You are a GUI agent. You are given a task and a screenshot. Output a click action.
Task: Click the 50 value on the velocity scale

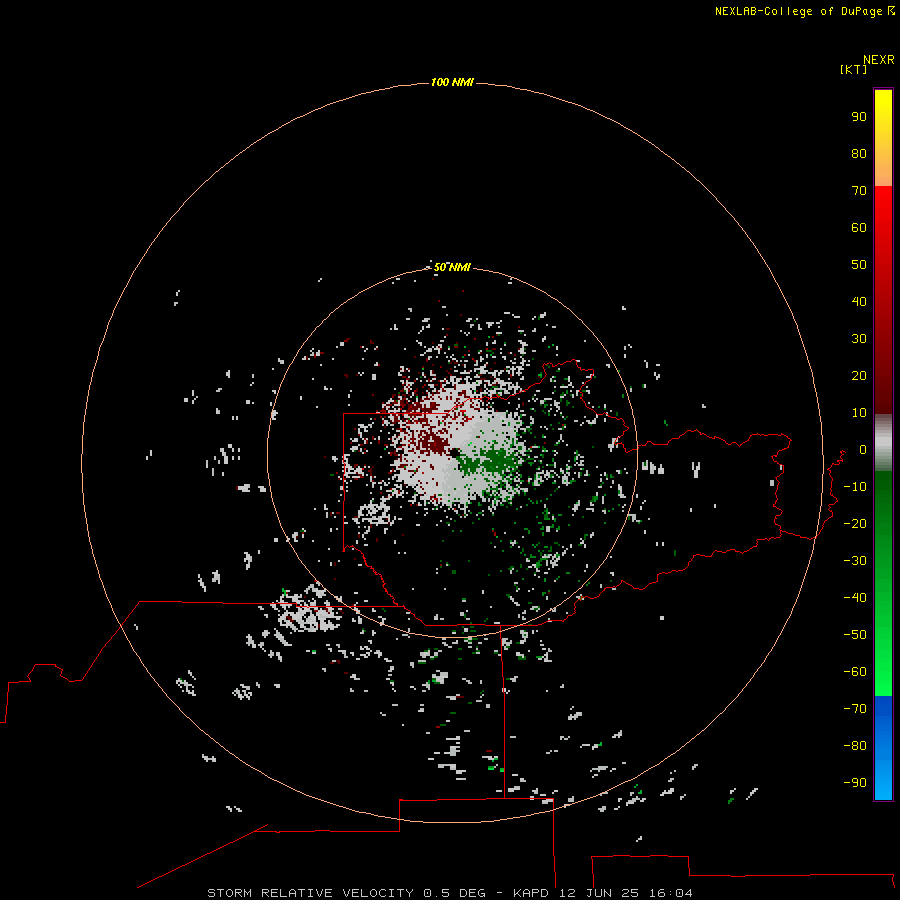(x=859, y=265)
